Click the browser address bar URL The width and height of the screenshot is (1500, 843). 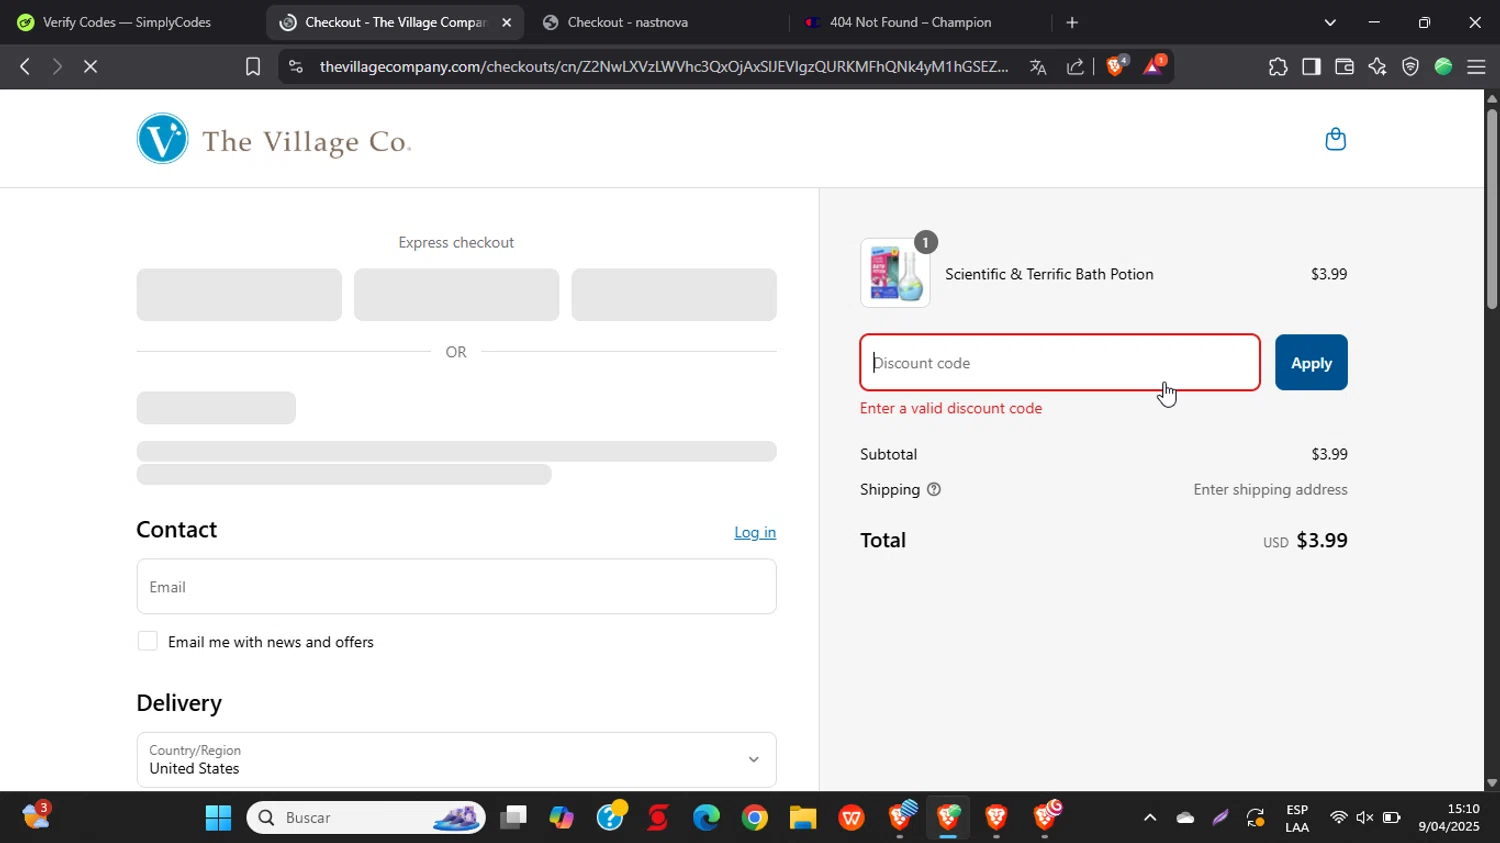tap(663, 67)
